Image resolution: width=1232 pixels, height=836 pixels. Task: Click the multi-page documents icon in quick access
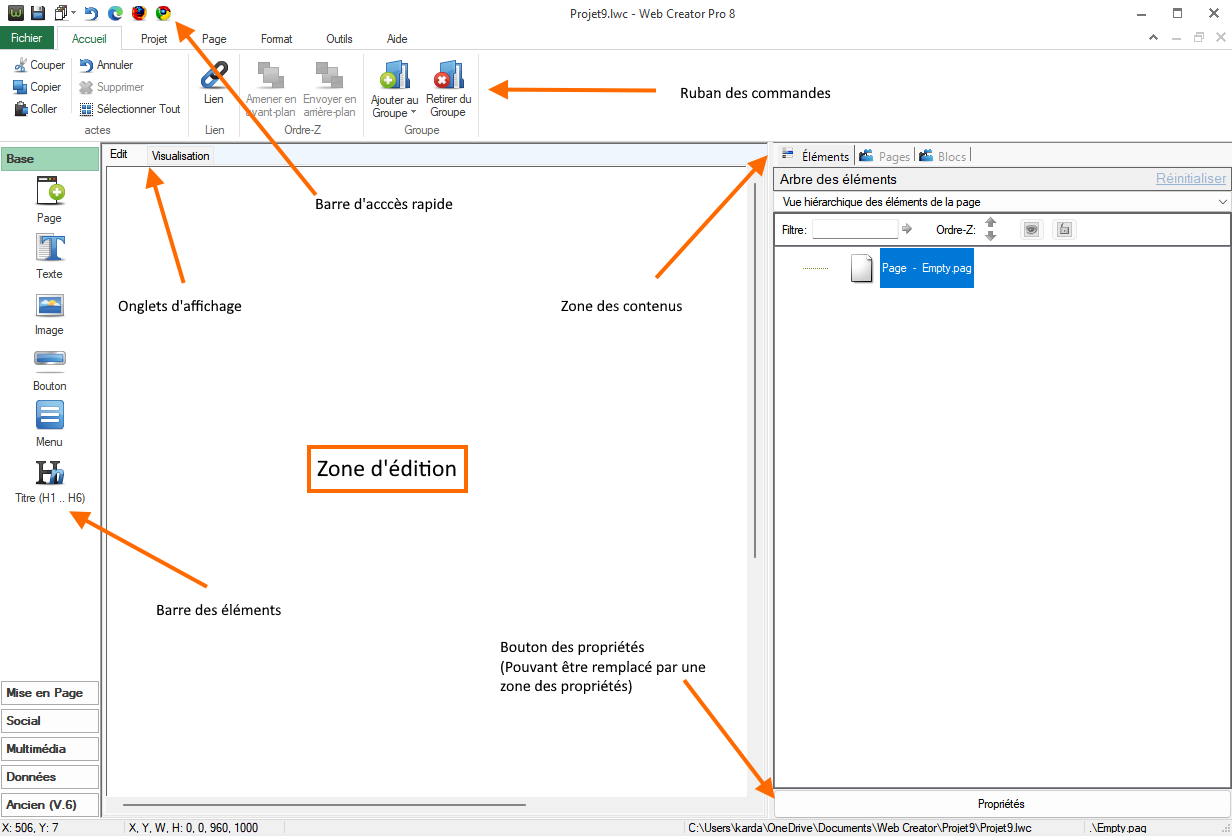pos(62,13)
